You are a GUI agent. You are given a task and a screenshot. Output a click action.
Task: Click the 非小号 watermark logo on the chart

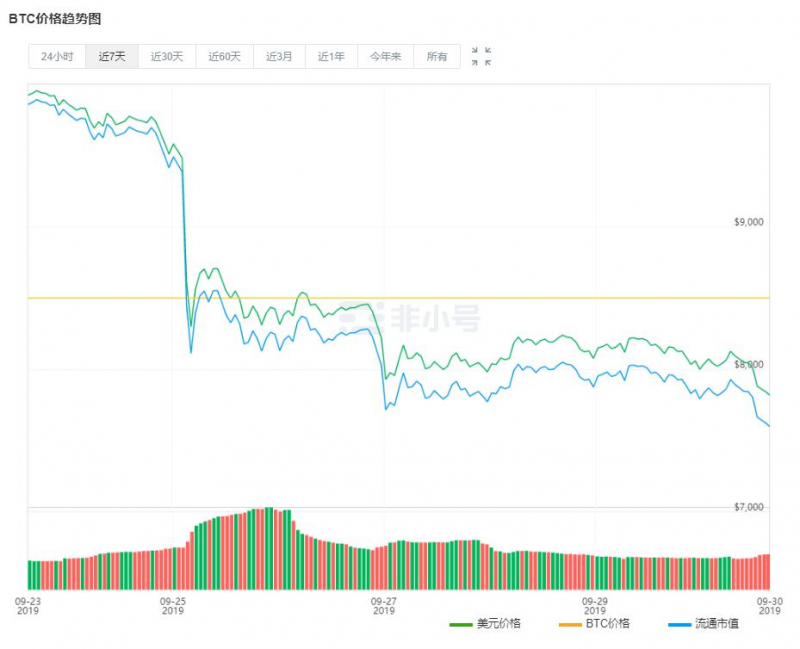pos(420,316)
